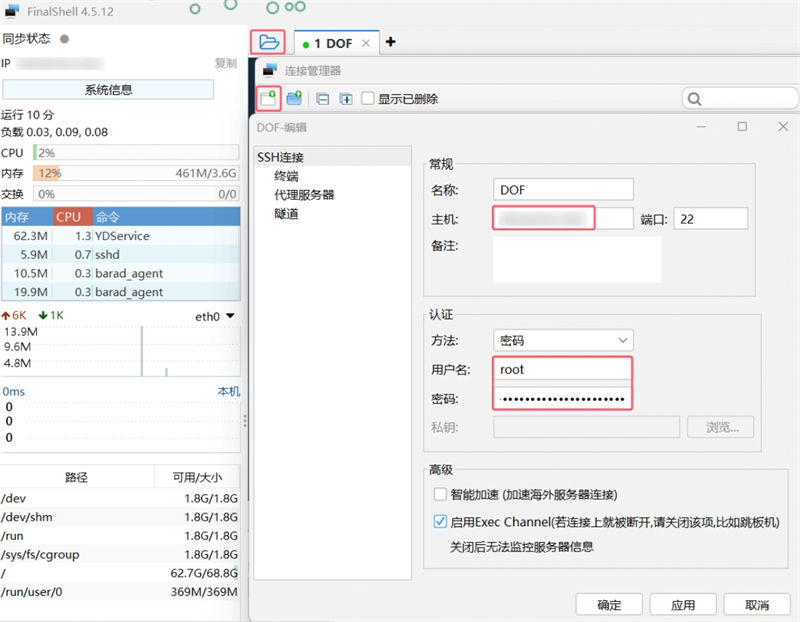Add a new tab with plus icon
Image resolution: width=800 pixels, height=622 pixels.
click(390, 42)
